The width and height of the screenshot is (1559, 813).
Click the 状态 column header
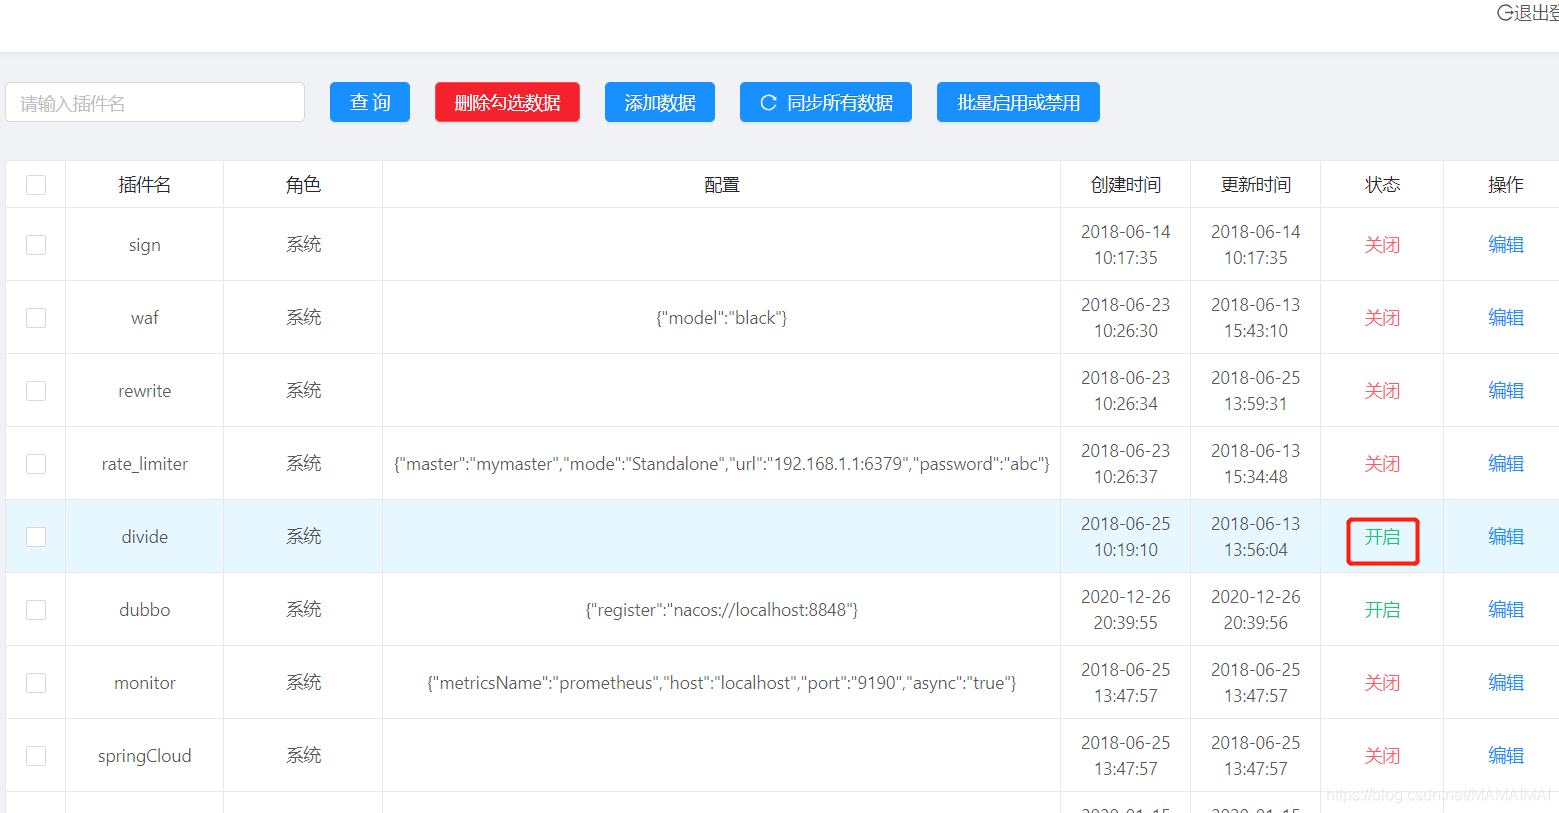click(1383, 185)
